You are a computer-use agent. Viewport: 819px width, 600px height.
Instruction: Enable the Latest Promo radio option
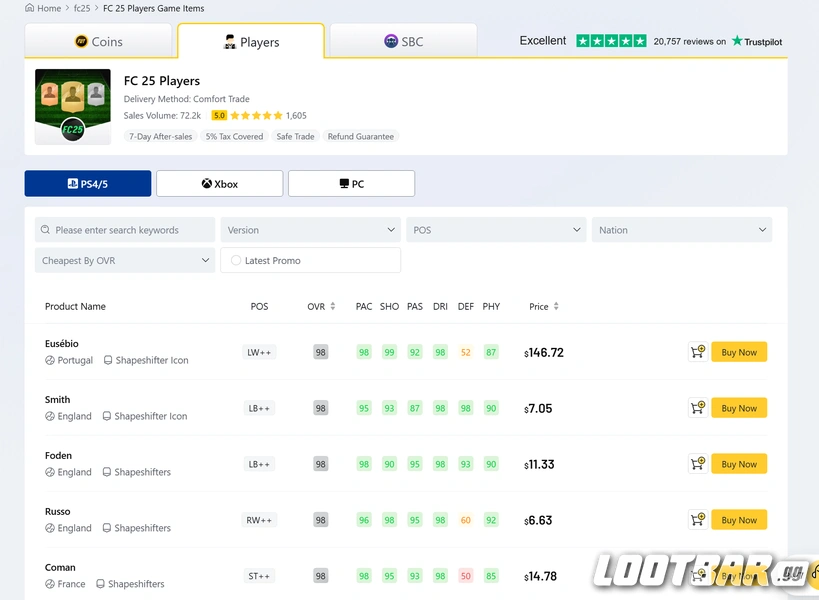(x=236, y=260)
